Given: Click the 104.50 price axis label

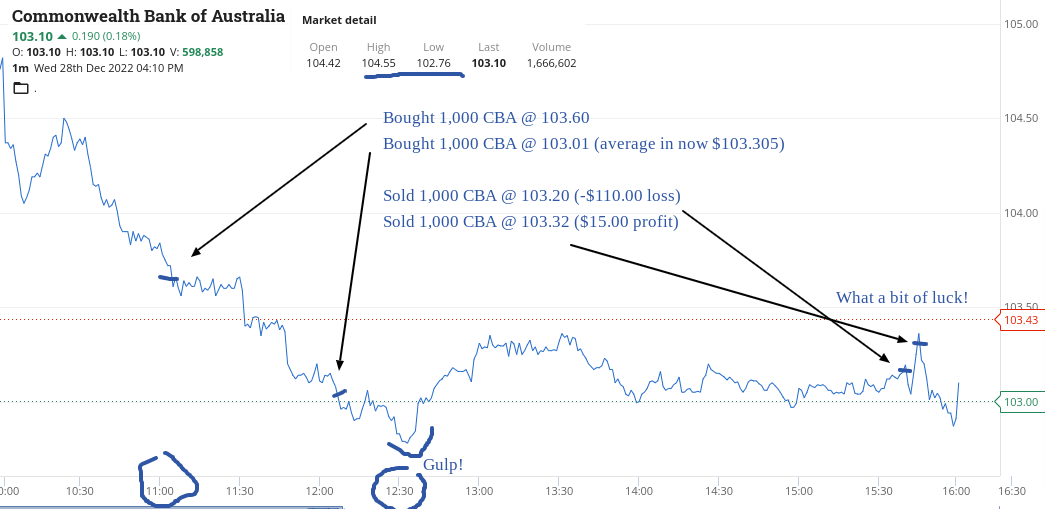Looking at the screenshot, I should click(x=1020, y=118).
